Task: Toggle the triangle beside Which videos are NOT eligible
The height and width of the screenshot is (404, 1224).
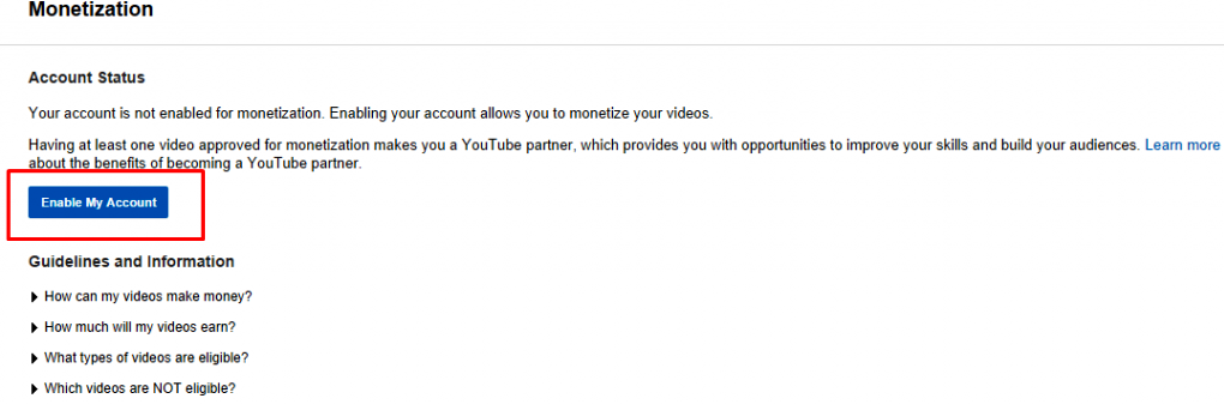Action: pyautogui.click(x=35, y=388)
